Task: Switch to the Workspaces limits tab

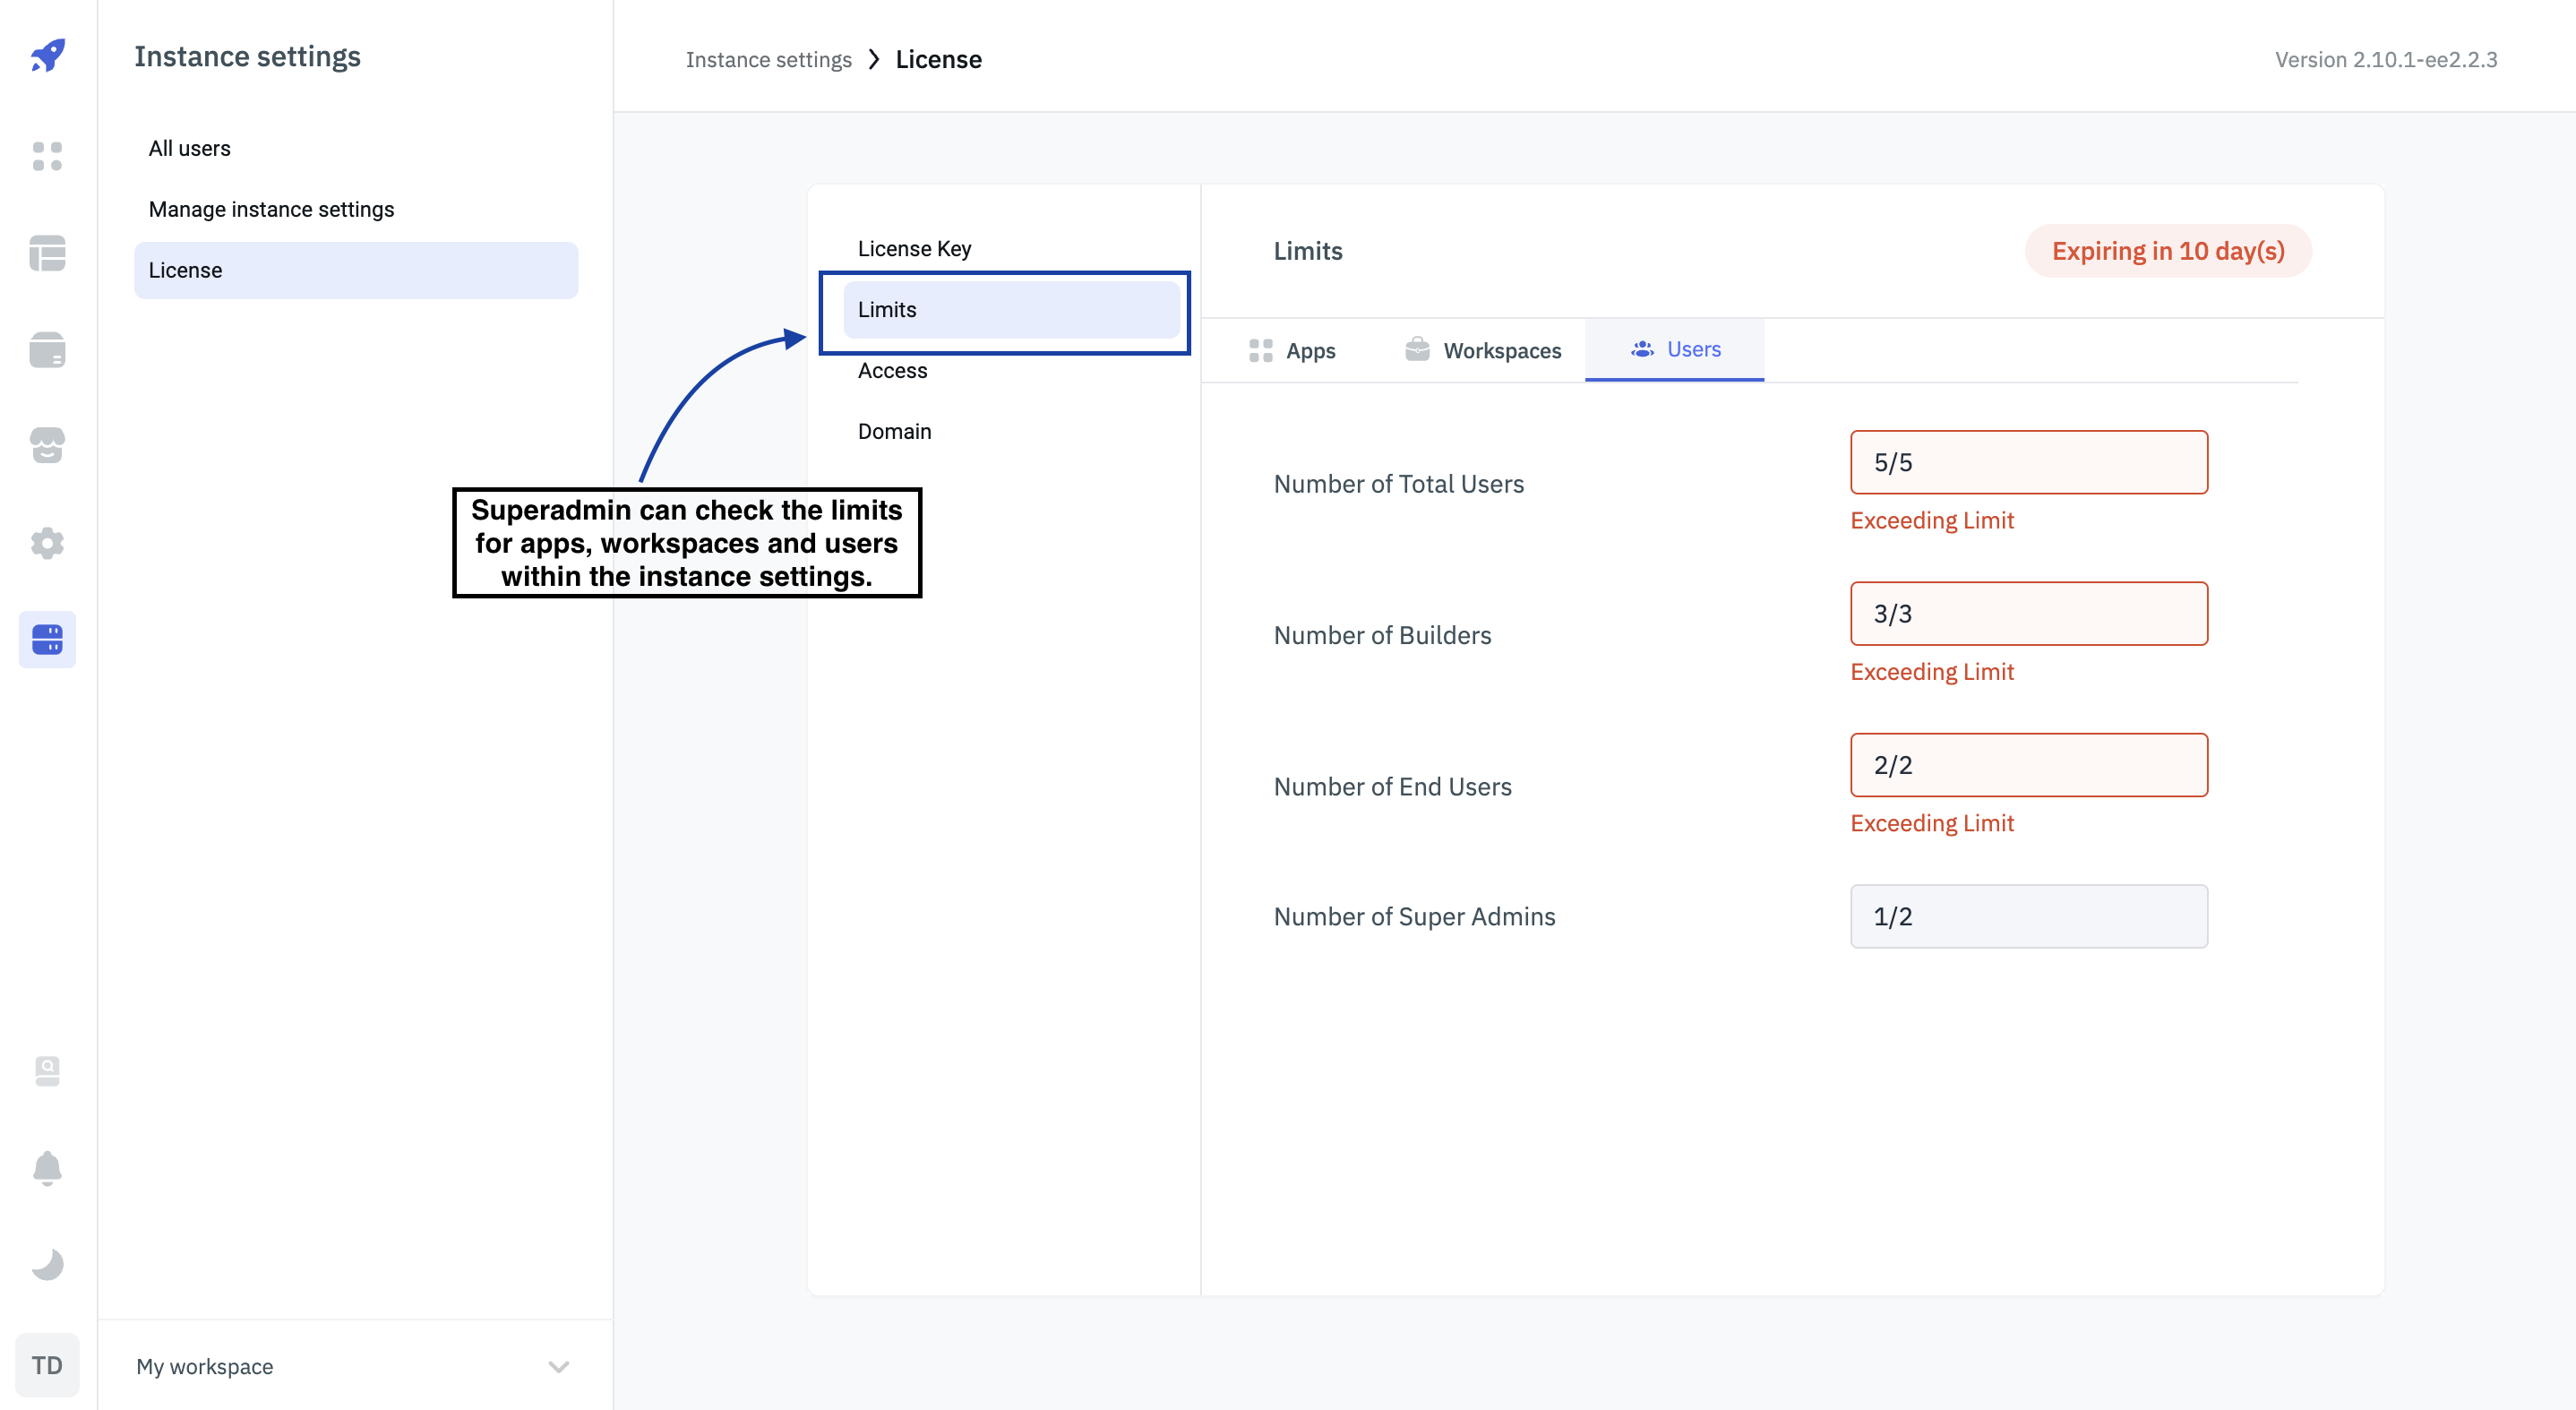Action: coord(1483,351)
